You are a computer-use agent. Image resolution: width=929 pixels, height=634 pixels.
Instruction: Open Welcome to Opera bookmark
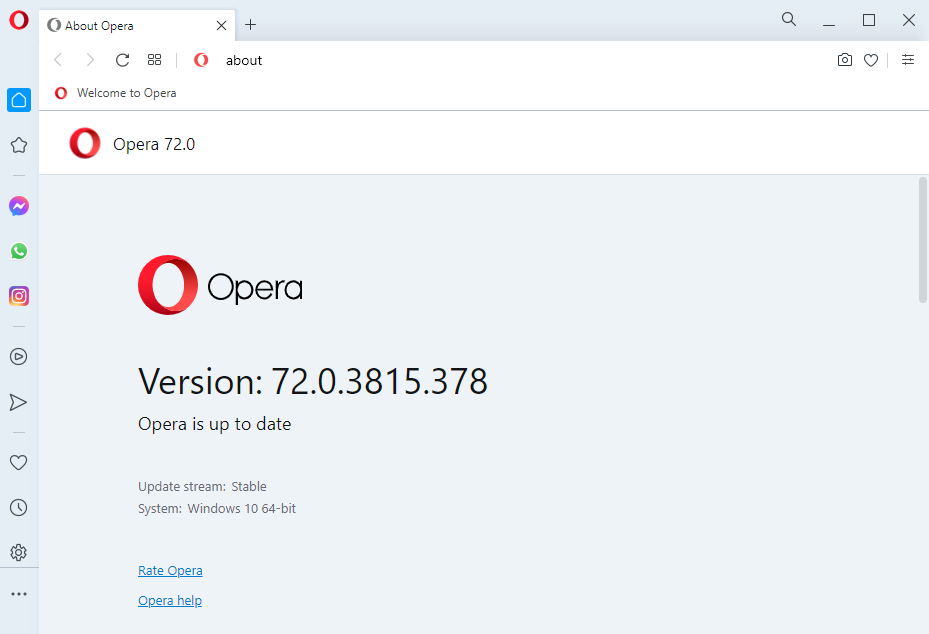(x=116, y=93)
